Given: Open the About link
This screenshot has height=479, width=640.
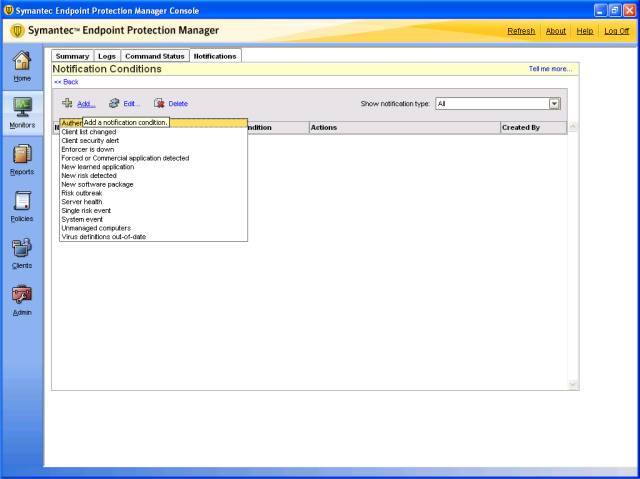Looking at the screenshot, I should (x=556, y=31).
